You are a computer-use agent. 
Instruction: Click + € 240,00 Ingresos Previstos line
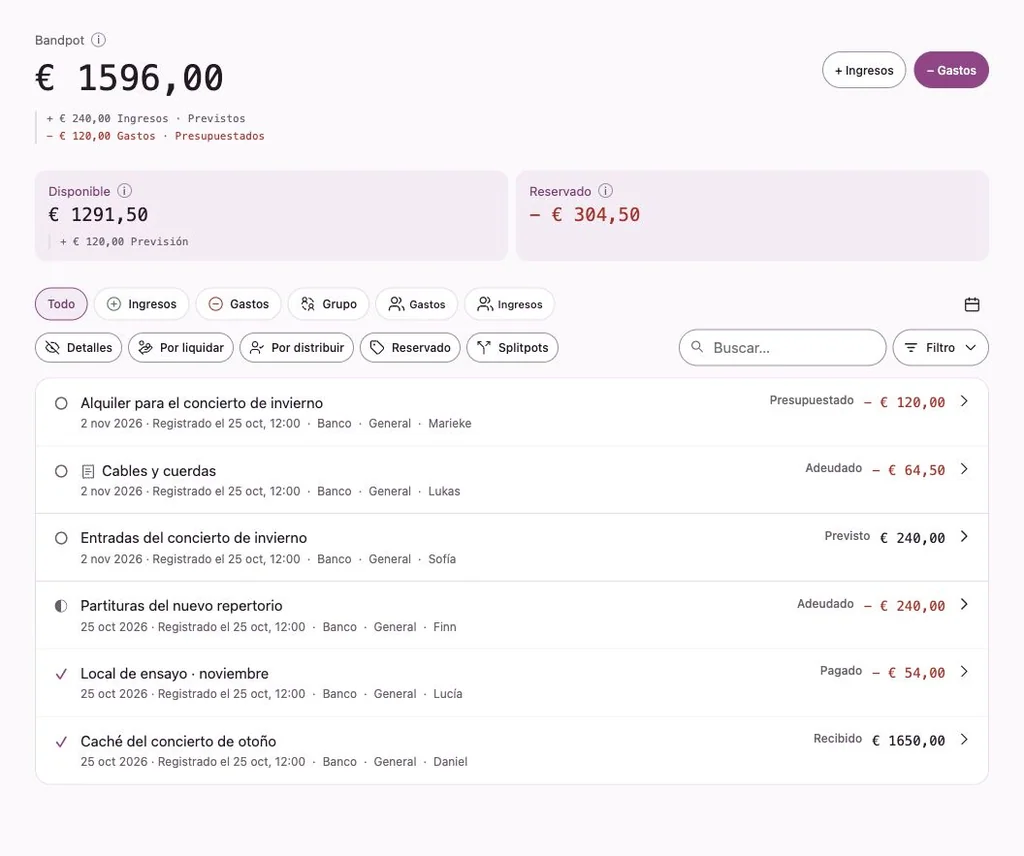146,118
